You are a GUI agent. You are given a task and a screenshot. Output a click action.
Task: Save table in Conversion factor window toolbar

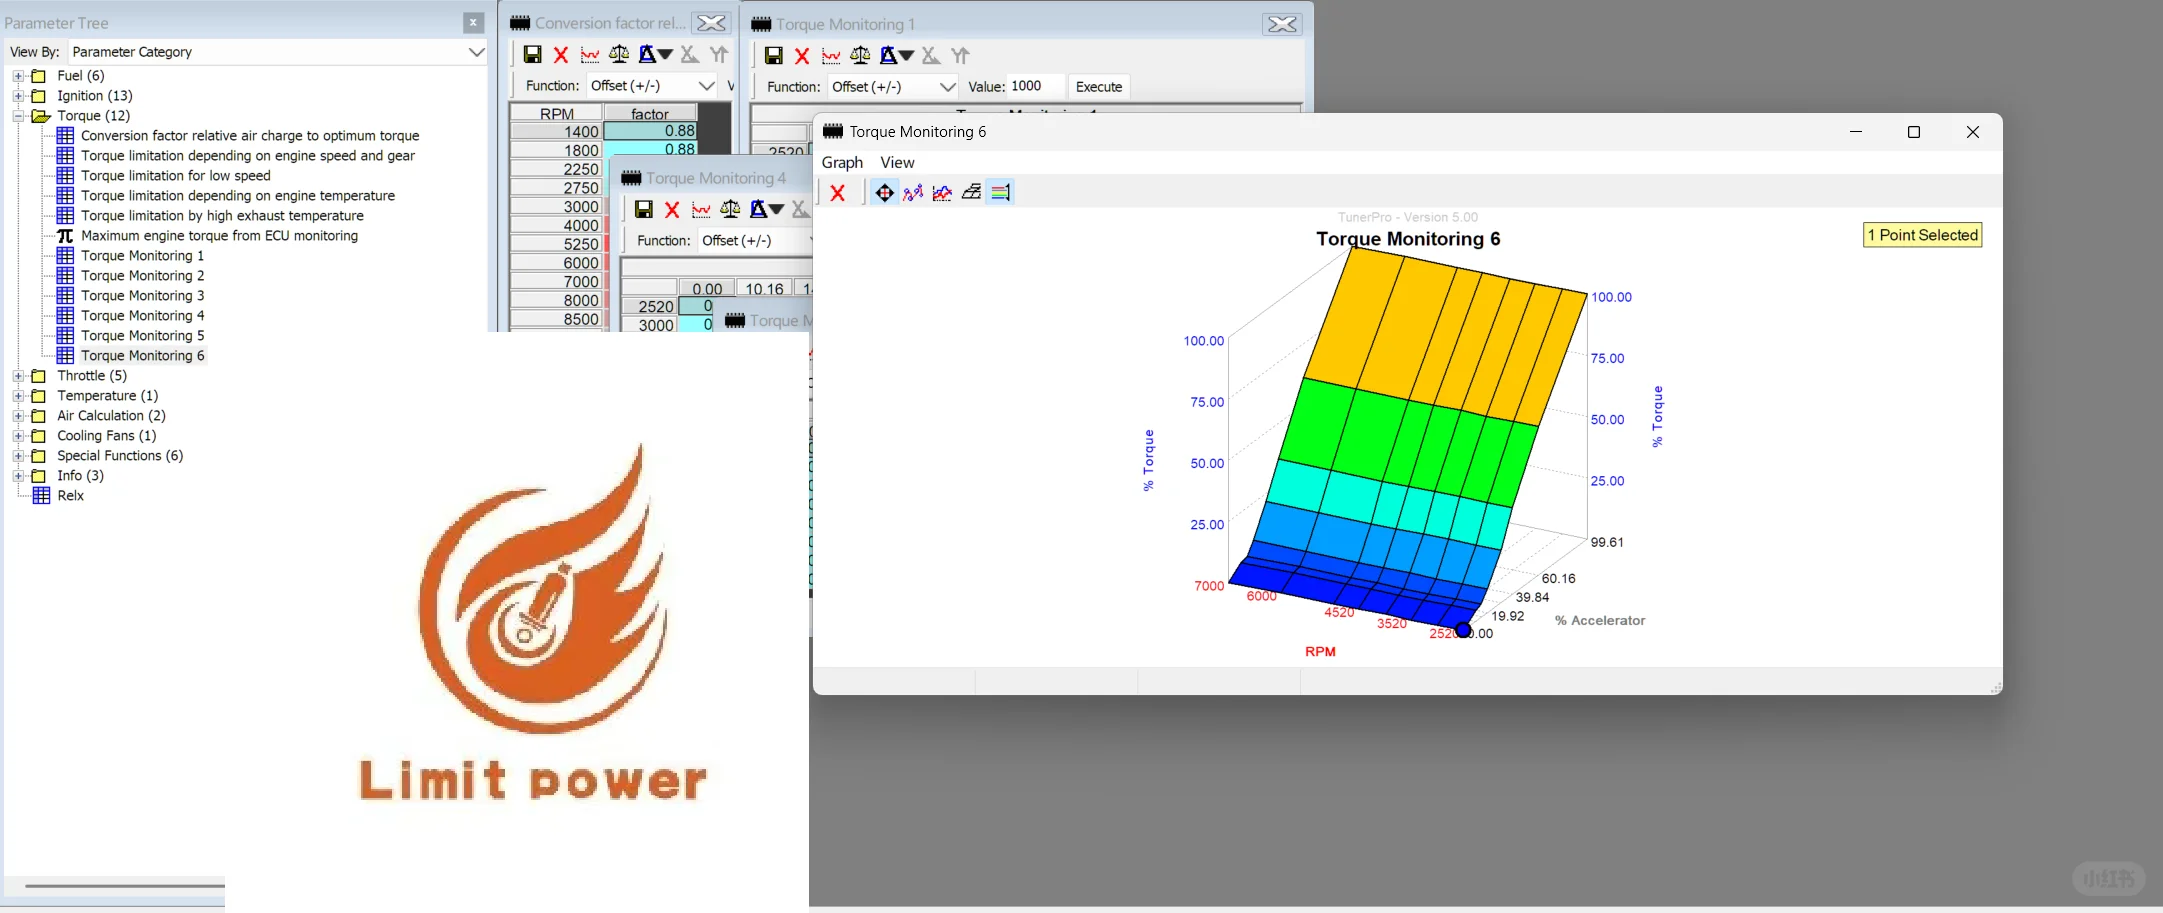[x=532, y=55]
